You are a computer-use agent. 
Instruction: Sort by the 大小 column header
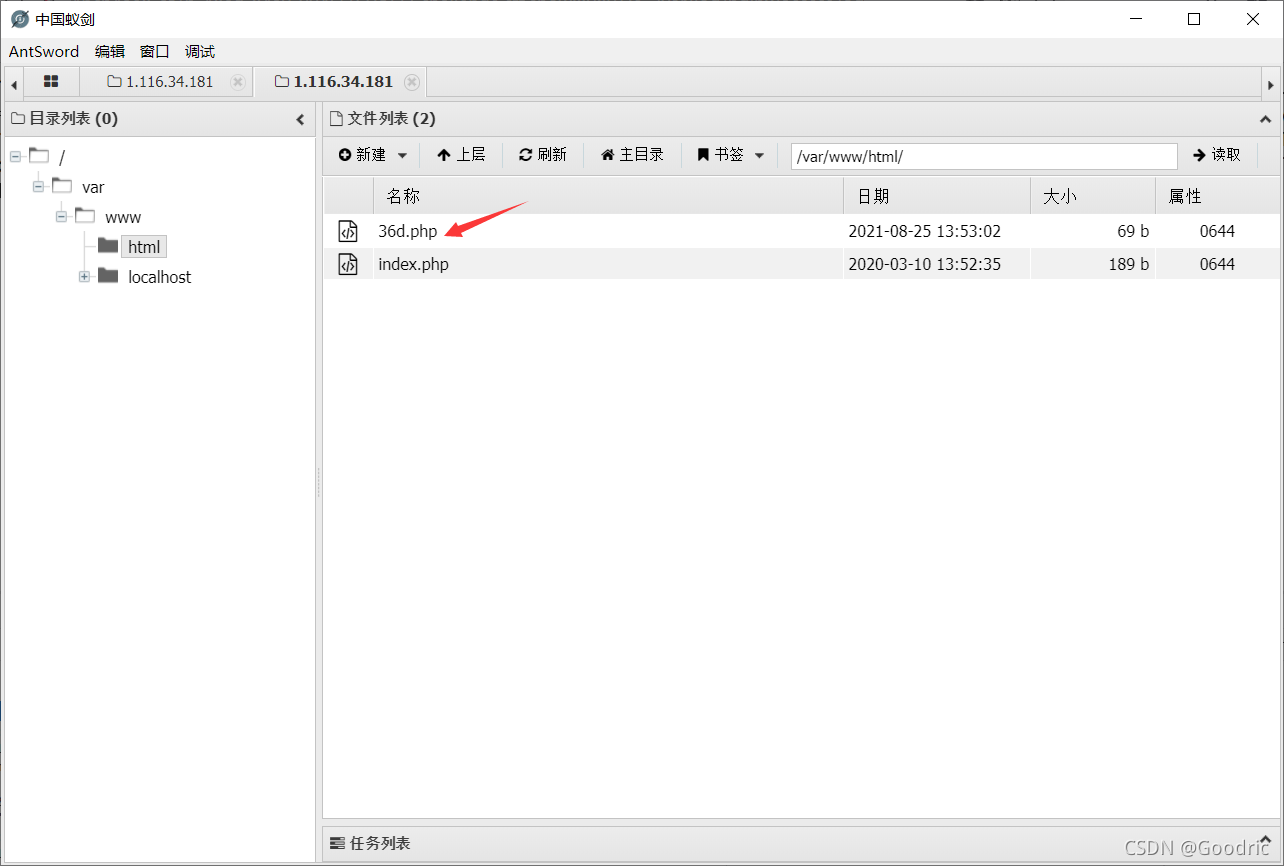click(1093, 196)
